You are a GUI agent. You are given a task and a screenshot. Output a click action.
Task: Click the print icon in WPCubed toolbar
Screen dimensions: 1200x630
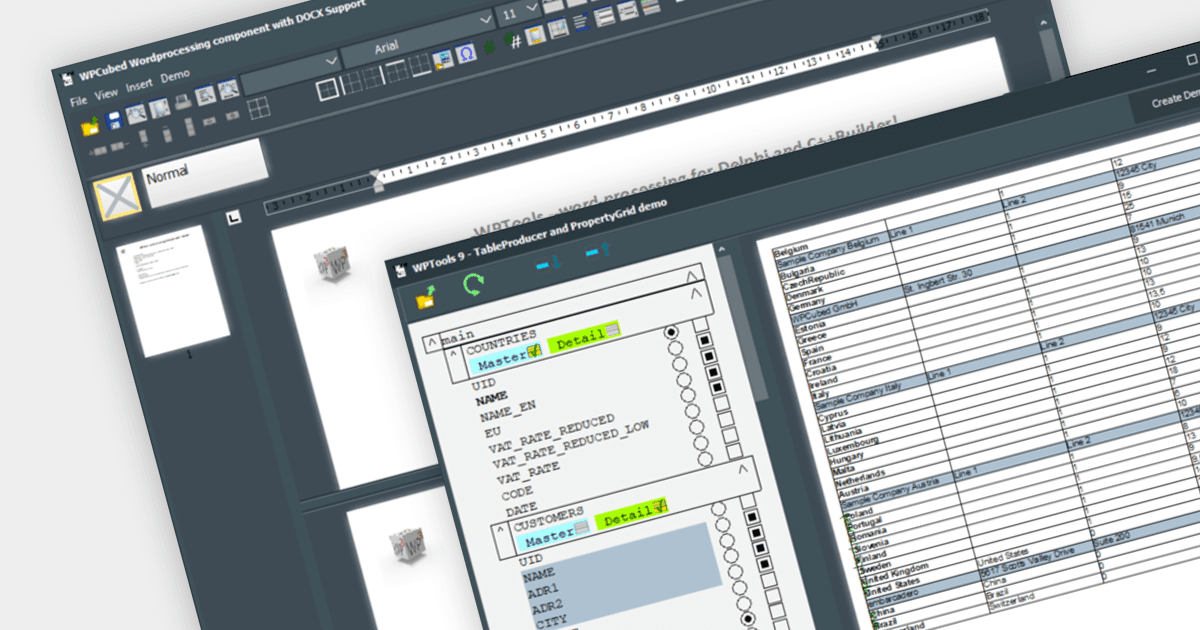click(x=184, y=102)
